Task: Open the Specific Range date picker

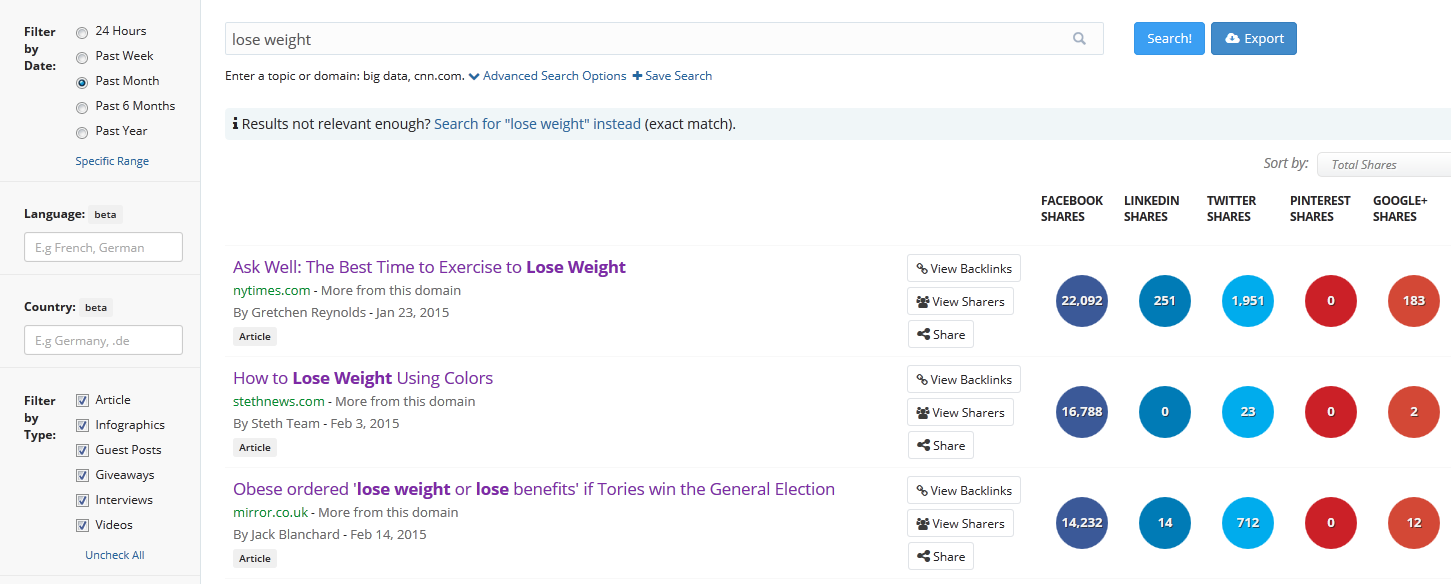Action: 112,161
